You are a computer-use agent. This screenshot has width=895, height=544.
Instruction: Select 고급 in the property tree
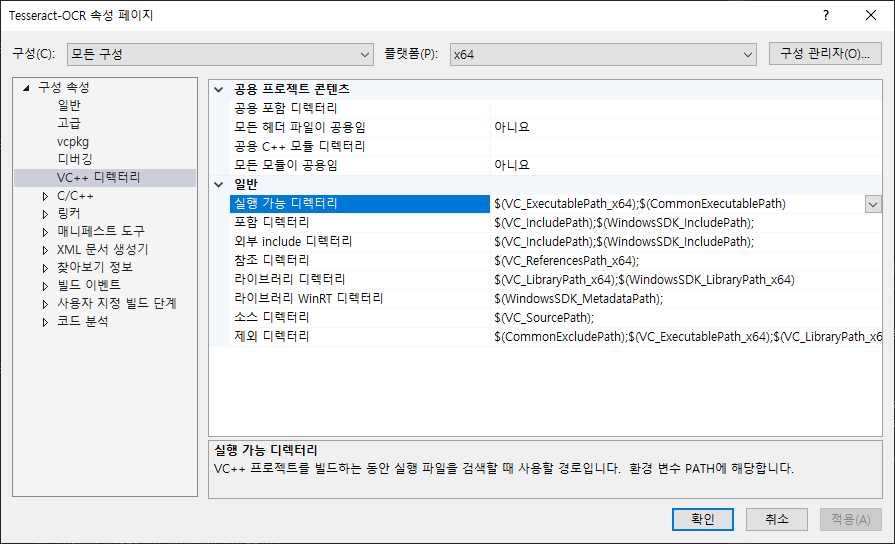[x=69, y=123]
